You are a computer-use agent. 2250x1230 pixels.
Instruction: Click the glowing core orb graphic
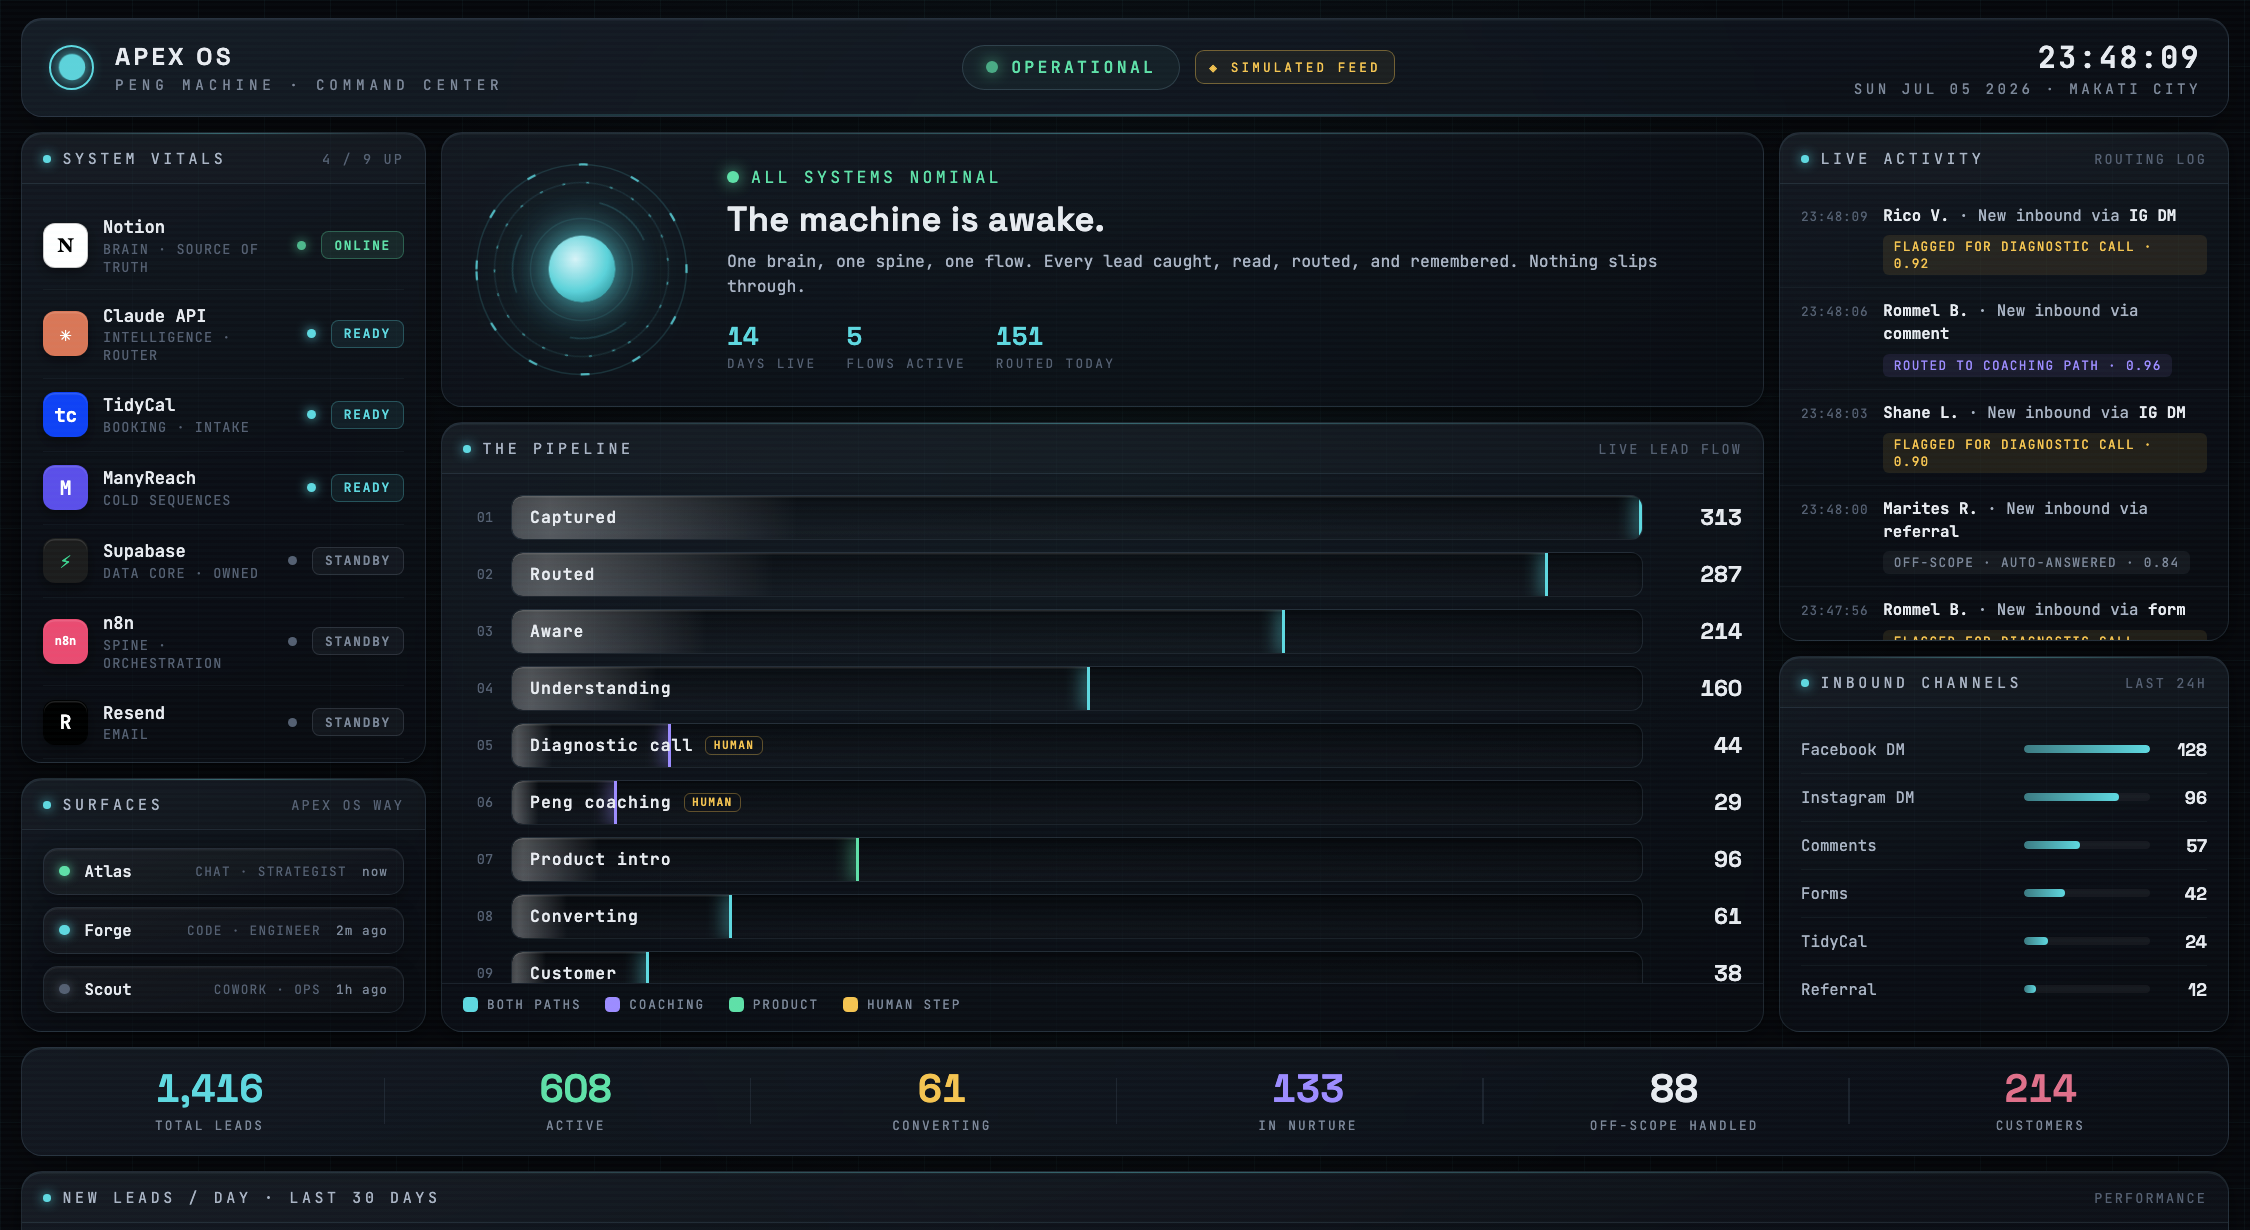pyautogui.click(x=582, y=269)
